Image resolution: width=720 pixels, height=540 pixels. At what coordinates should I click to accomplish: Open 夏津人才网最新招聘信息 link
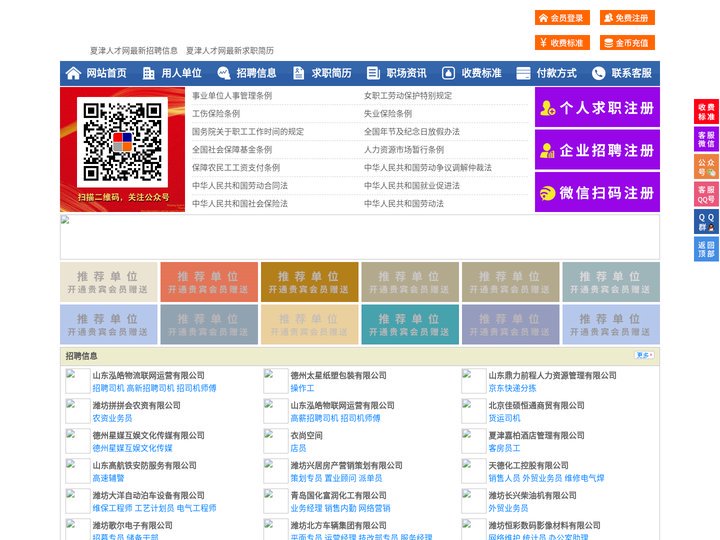coord(134,51)
